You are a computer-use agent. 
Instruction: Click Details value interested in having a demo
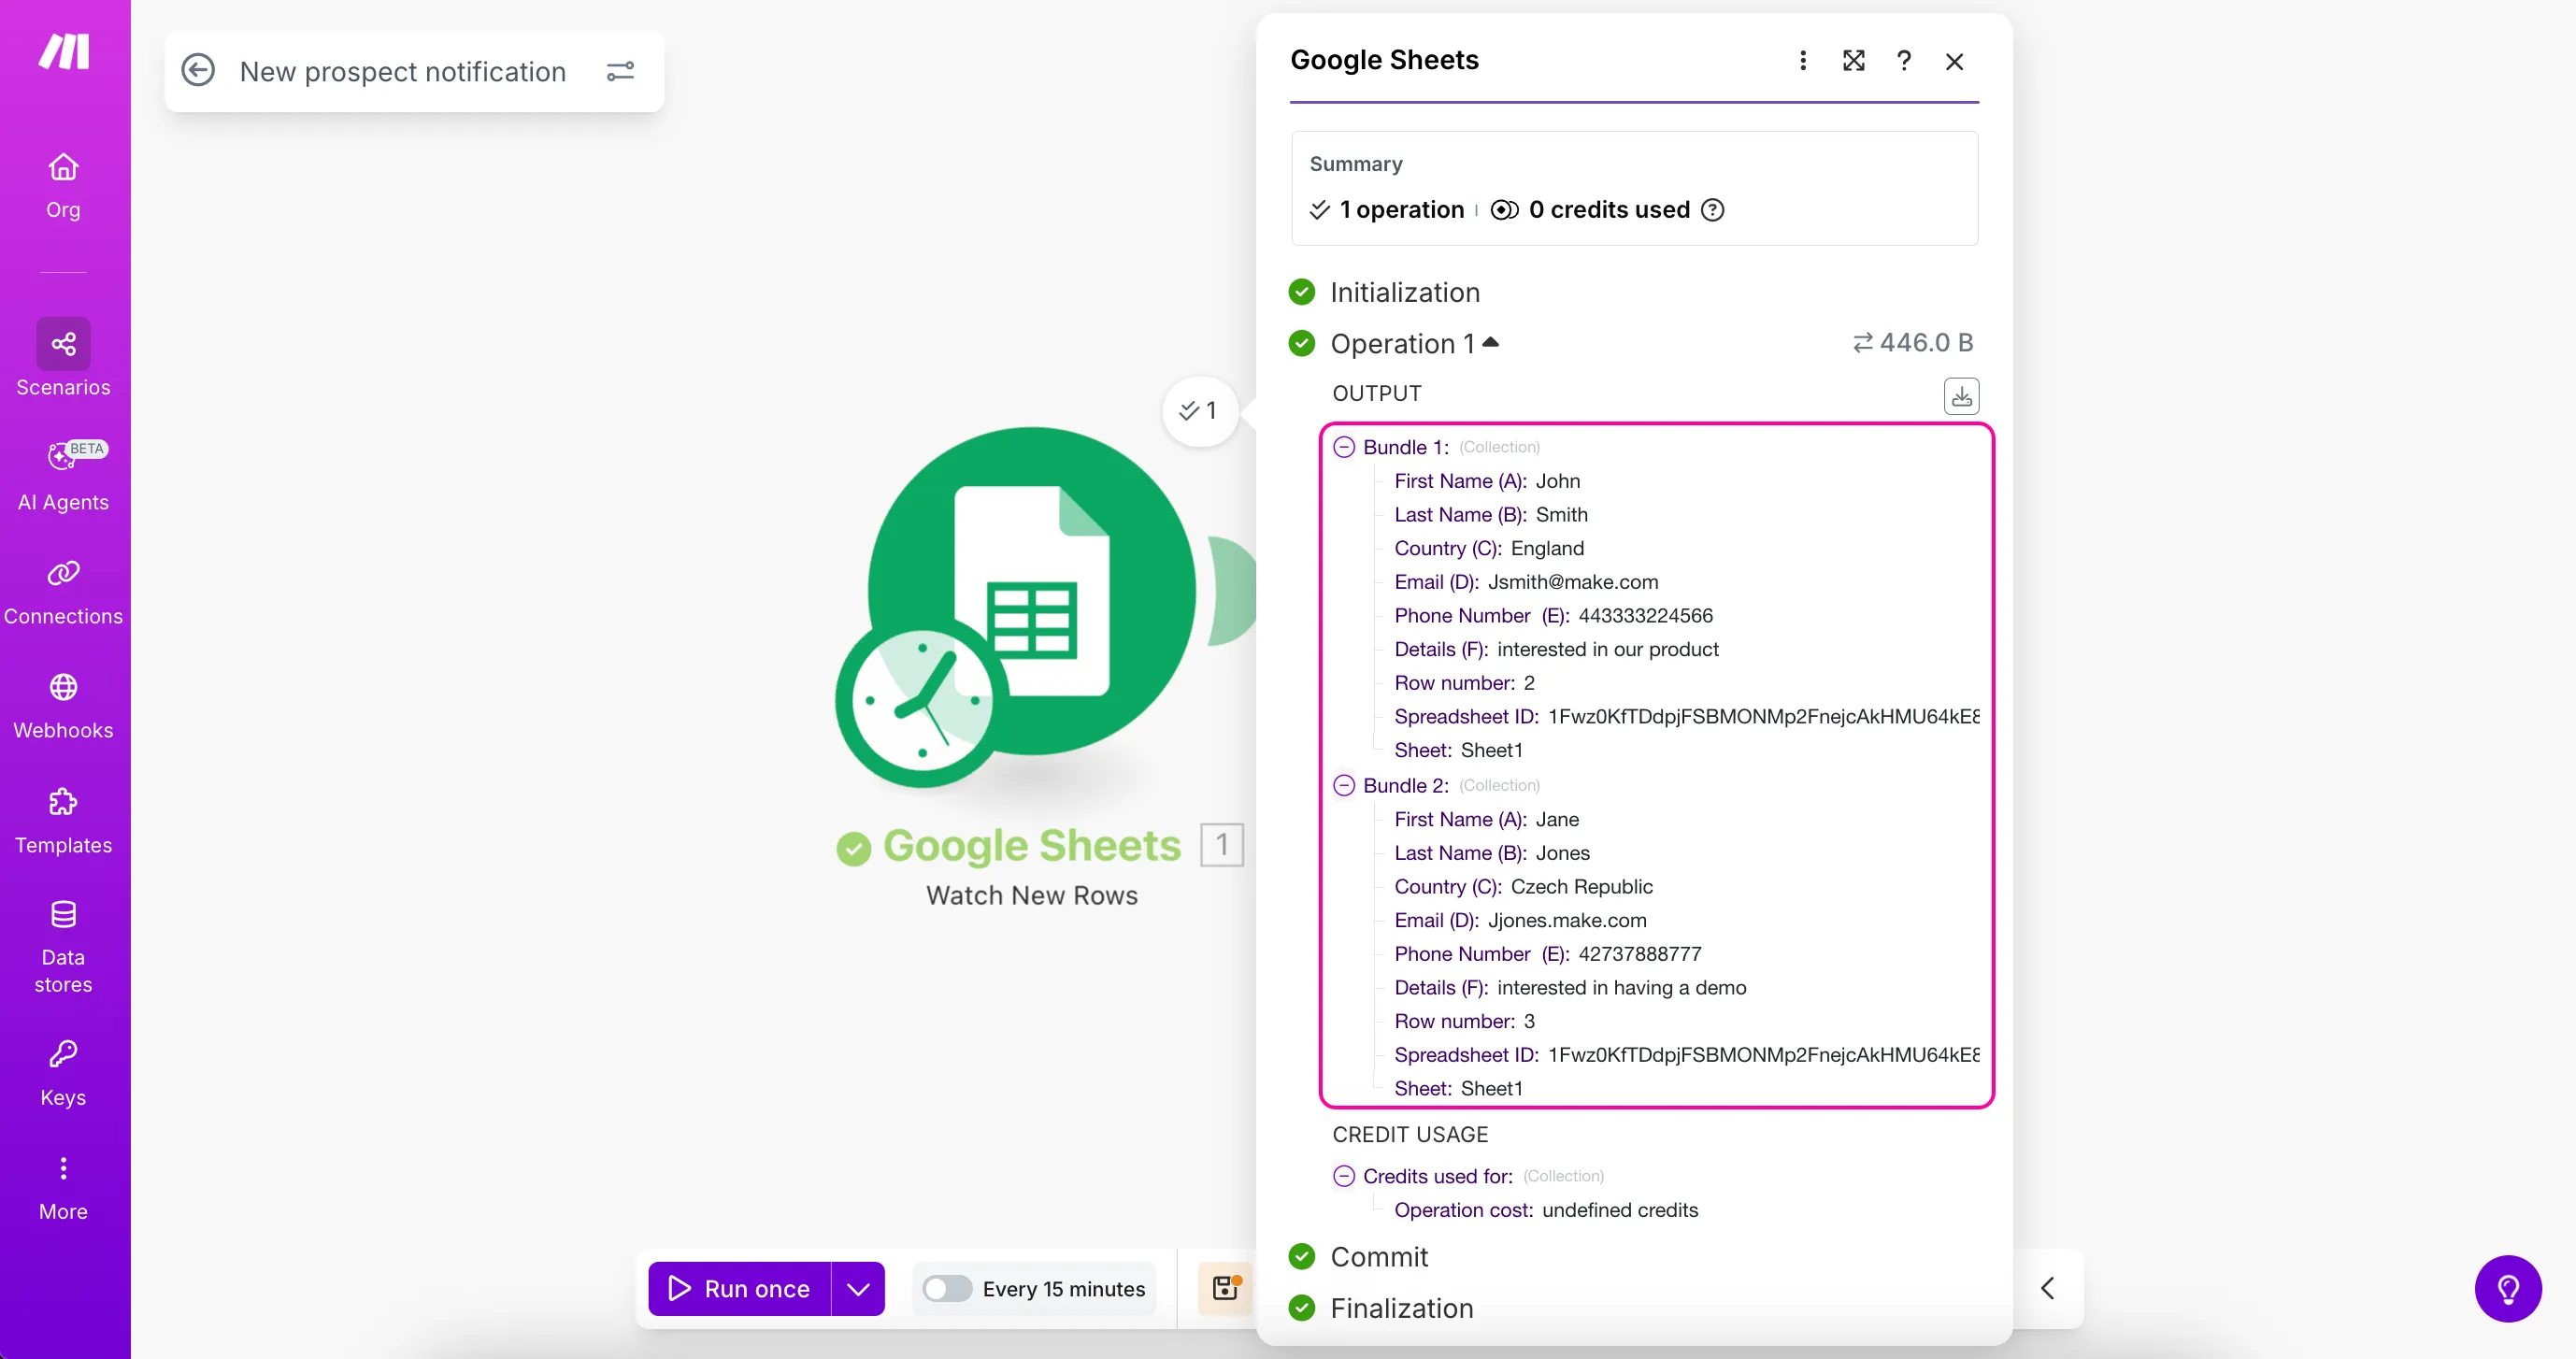pyautogui.click(x=1622, y=988)
